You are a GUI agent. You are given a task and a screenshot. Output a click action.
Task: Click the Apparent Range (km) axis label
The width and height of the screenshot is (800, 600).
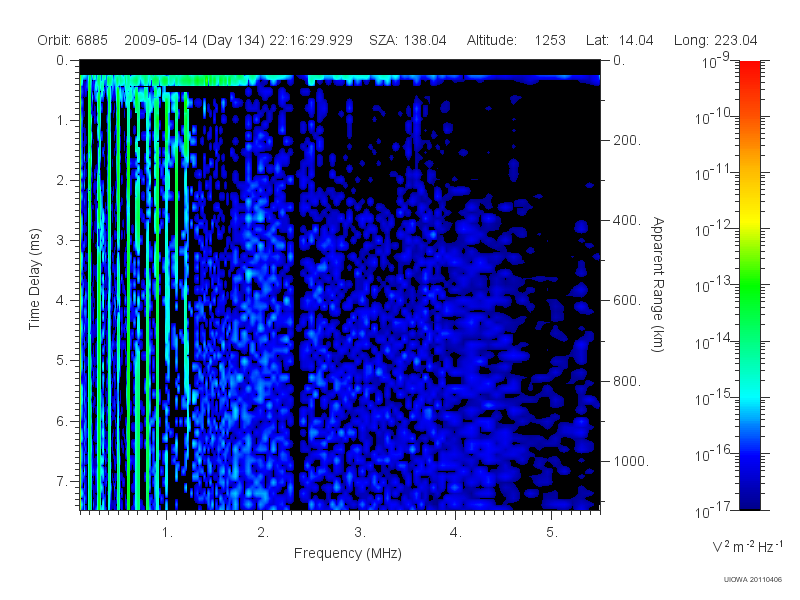[x=658, y=284]
